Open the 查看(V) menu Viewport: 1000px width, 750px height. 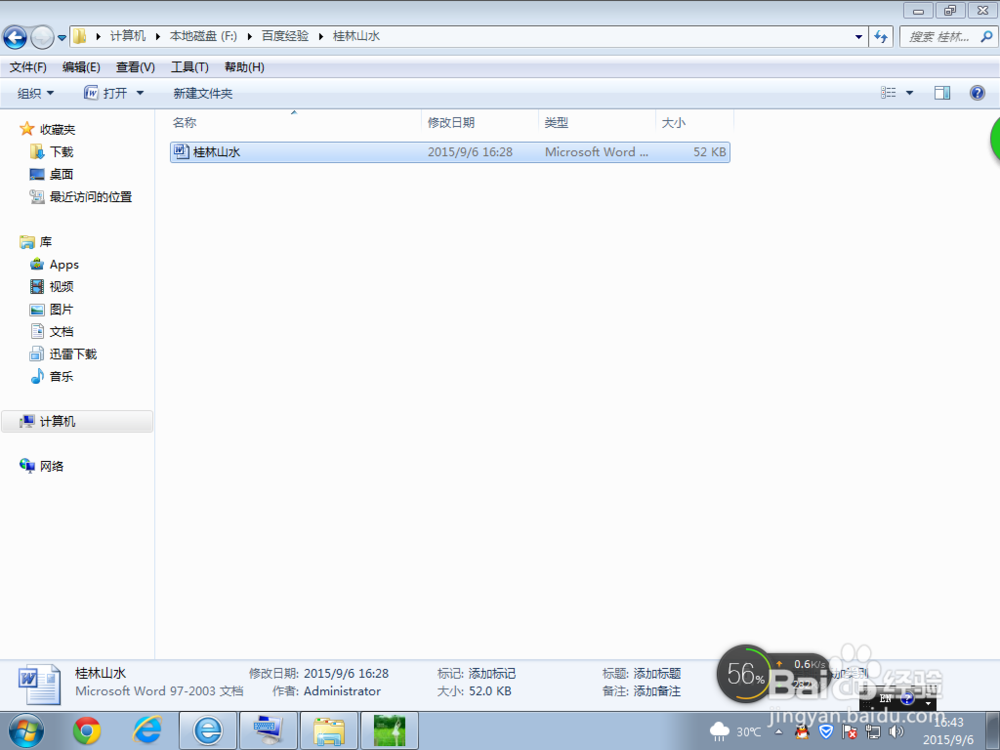pos(135,67)
